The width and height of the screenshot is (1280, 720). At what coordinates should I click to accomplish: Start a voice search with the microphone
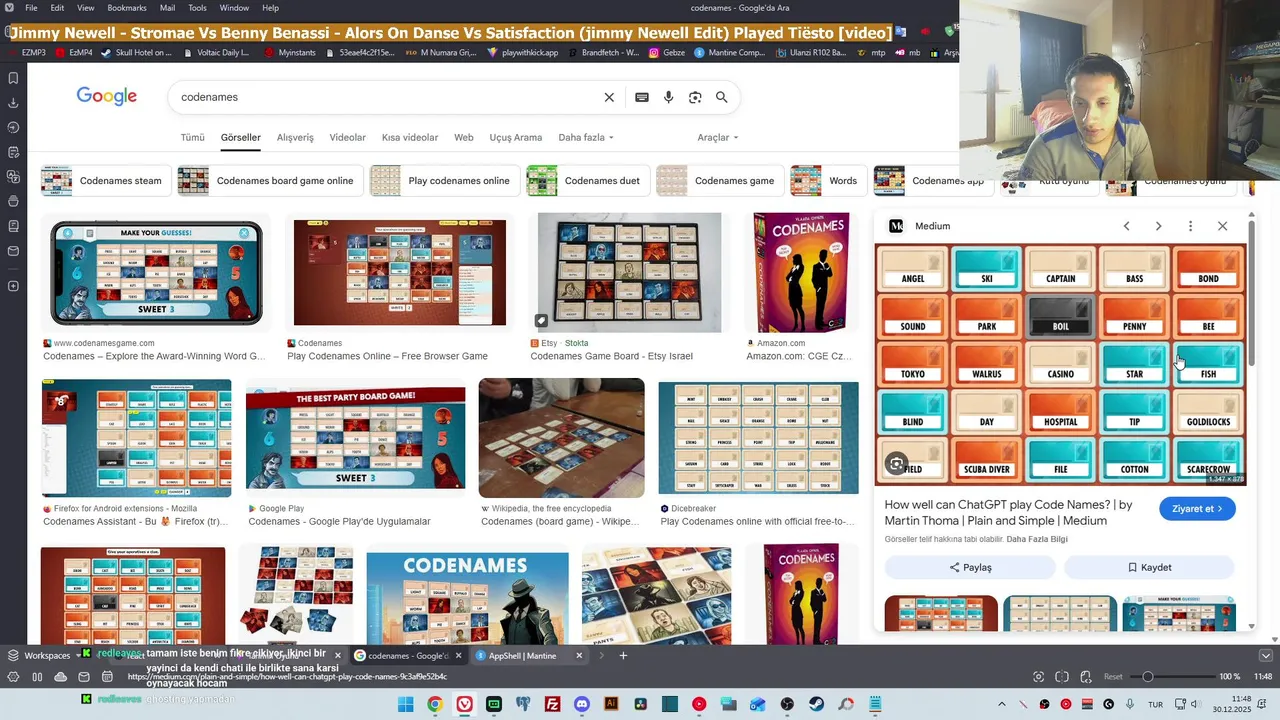669,97
